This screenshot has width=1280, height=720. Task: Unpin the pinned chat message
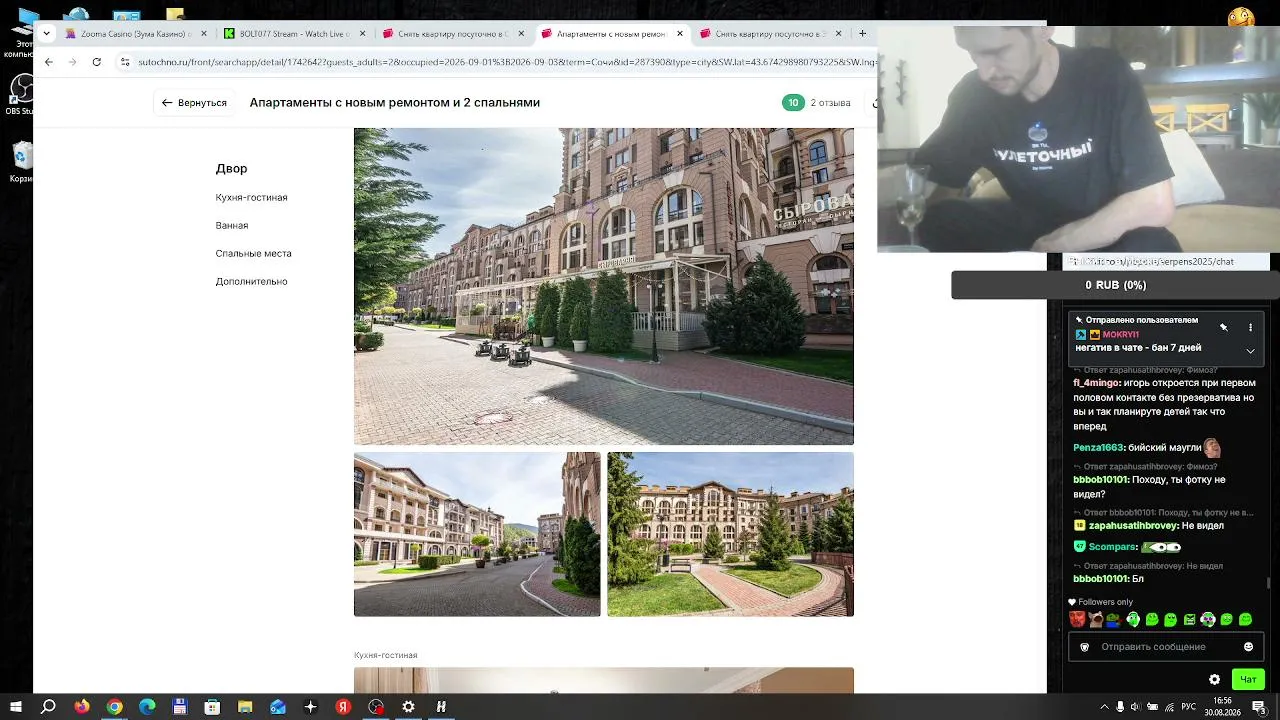click(x=1224, y=328)
